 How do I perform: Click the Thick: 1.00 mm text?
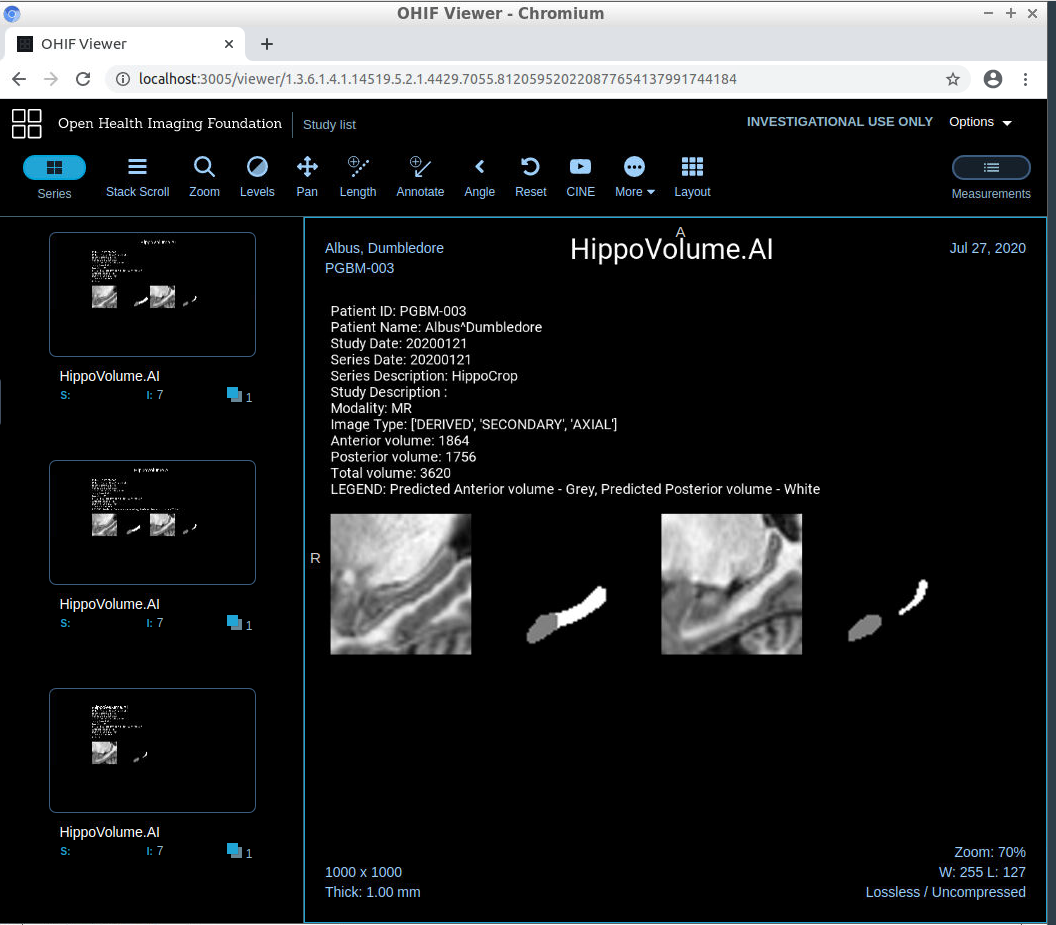pos(372,892)
